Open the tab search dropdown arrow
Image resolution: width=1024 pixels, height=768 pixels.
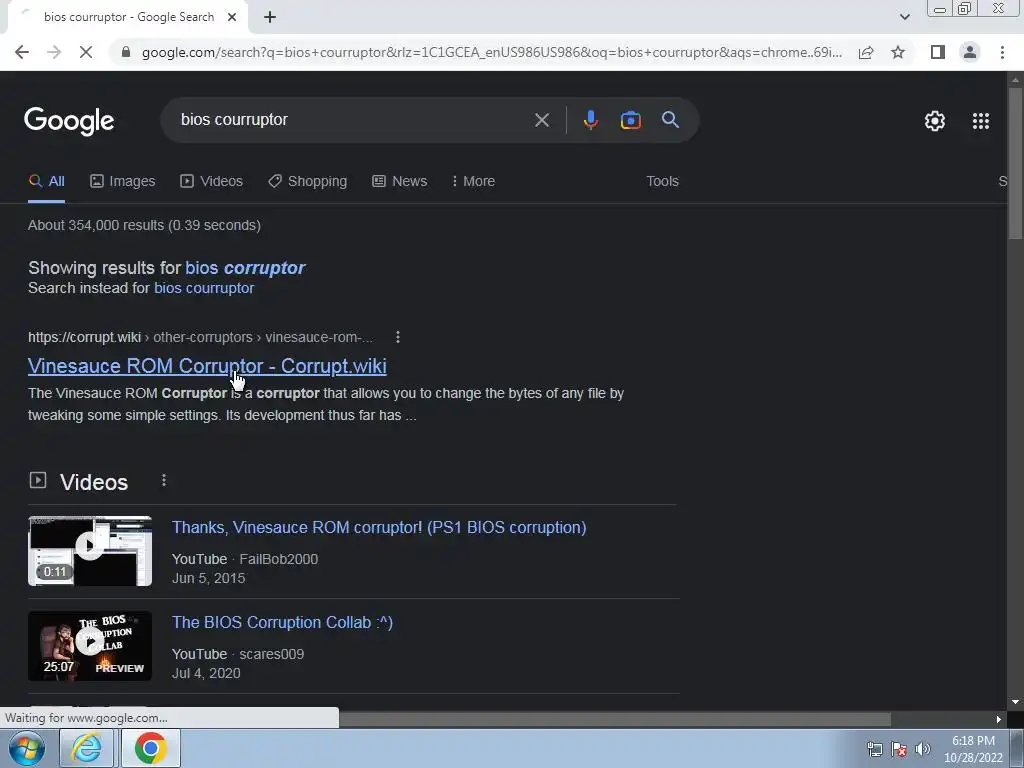904,17
